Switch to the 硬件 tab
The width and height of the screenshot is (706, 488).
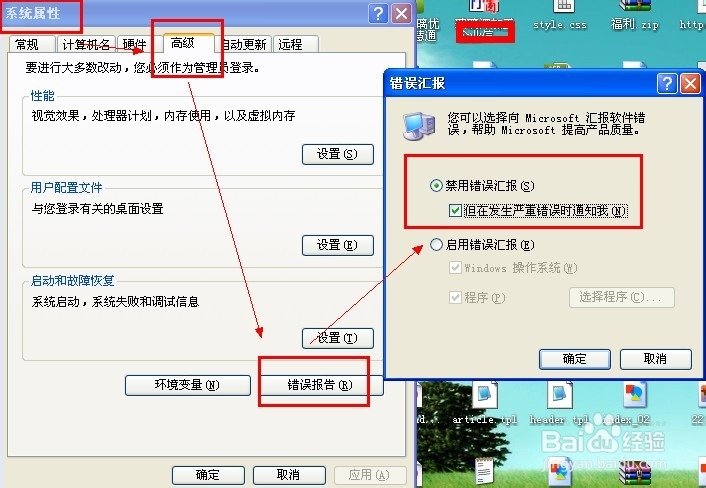pyautogui.click(x=134, y=45)
